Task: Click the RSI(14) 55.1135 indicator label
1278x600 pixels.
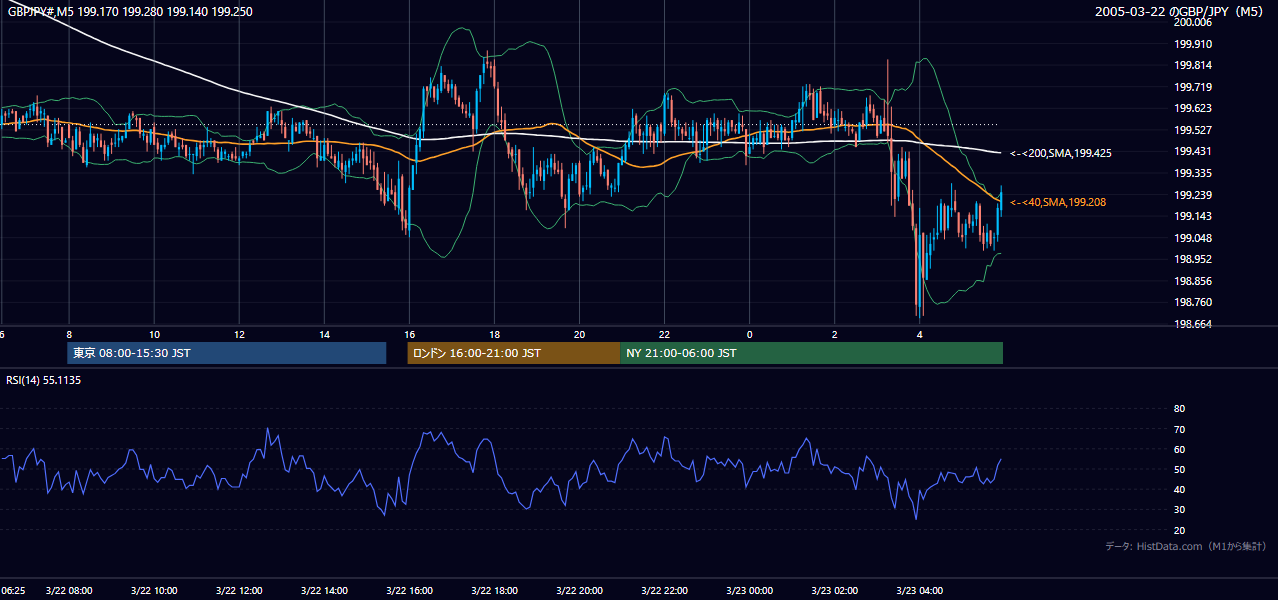Action: click(x=43, y=380)
